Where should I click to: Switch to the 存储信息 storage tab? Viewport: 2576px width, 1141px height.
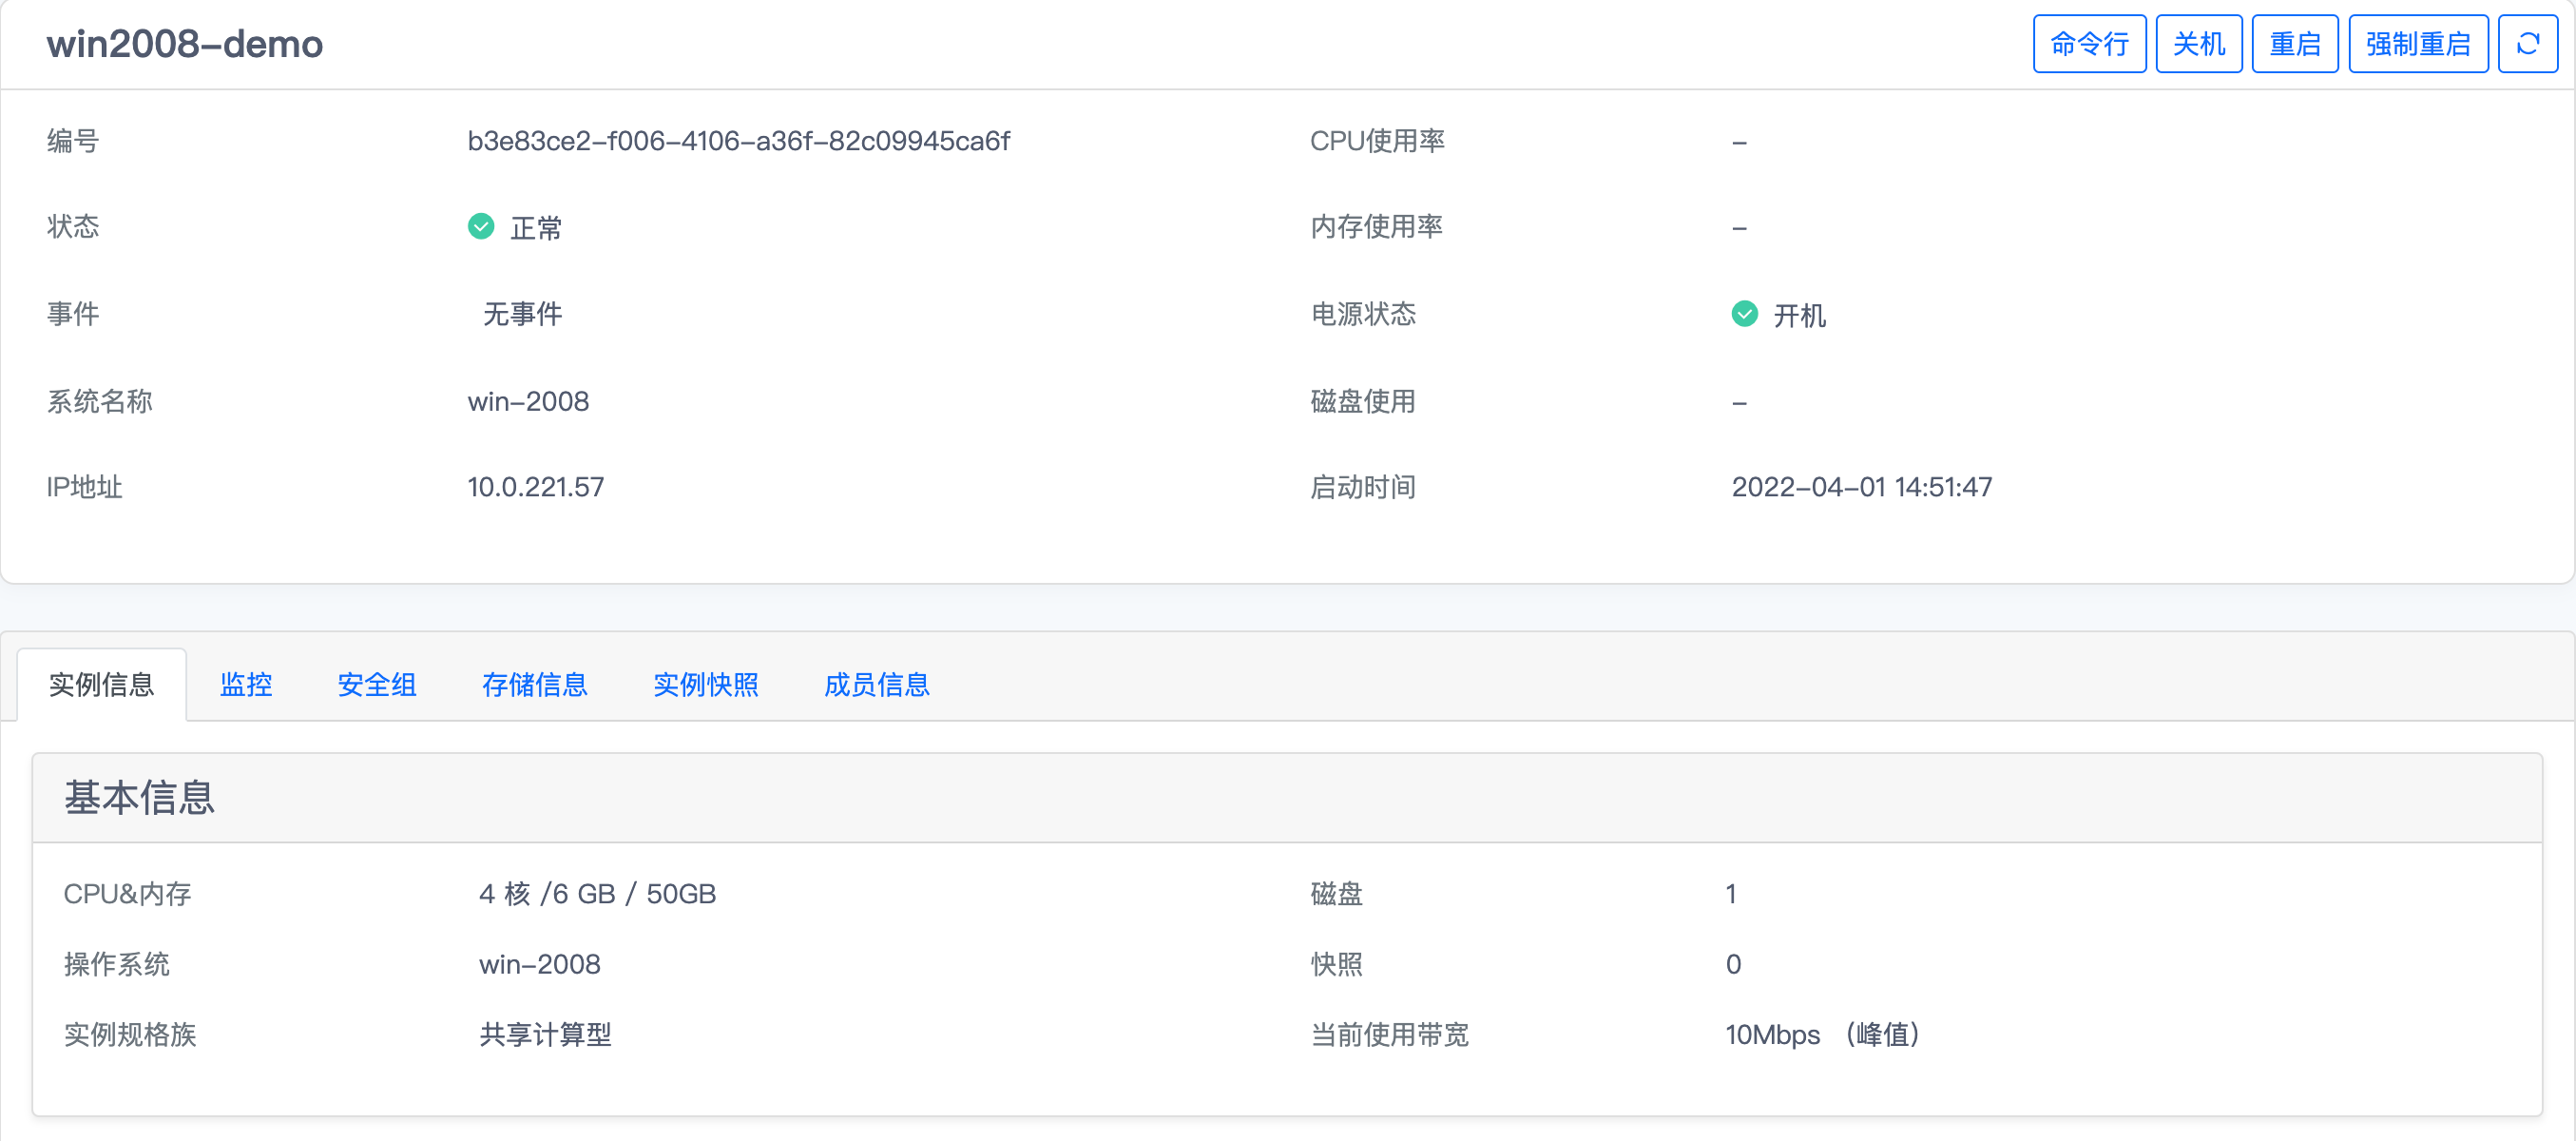(534, 685)
